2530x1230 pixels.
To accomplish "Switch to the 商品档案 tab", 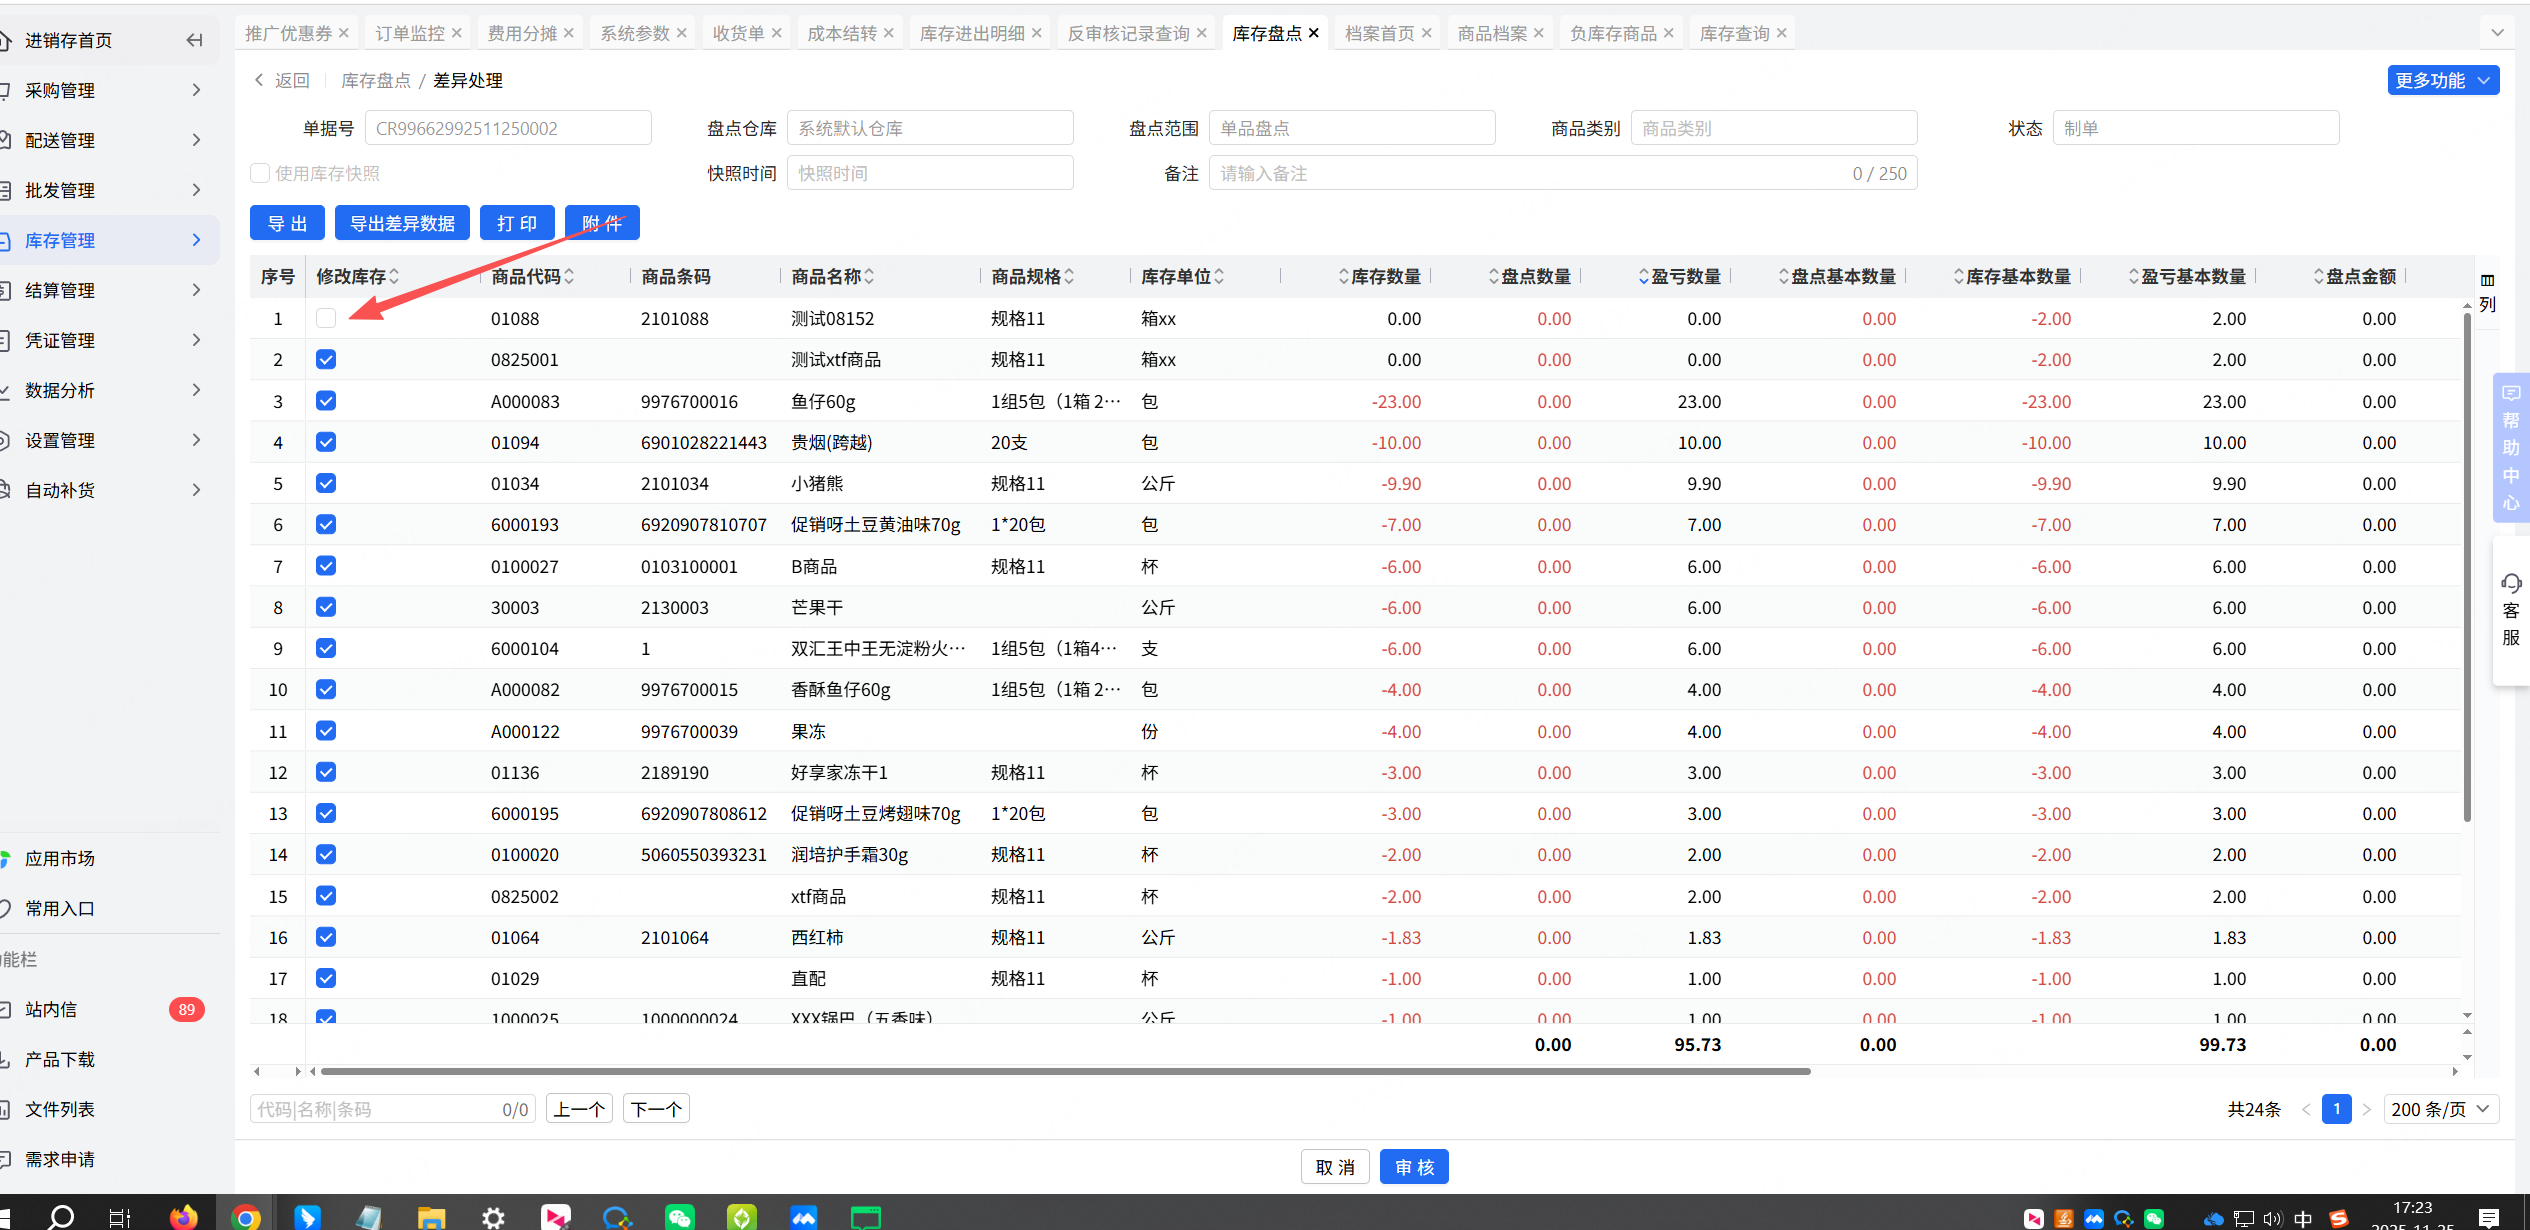I will [x=1491, y=33].
